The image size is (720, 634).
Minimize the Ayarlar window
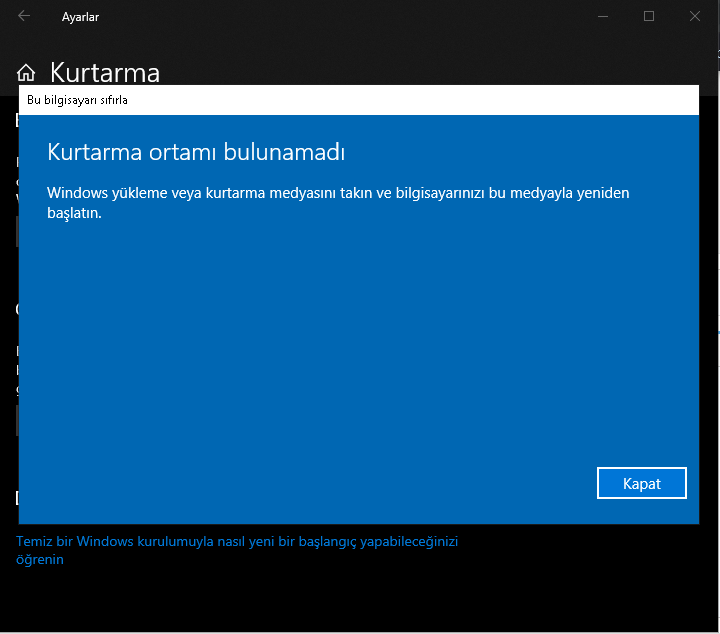tap(603, 17)
